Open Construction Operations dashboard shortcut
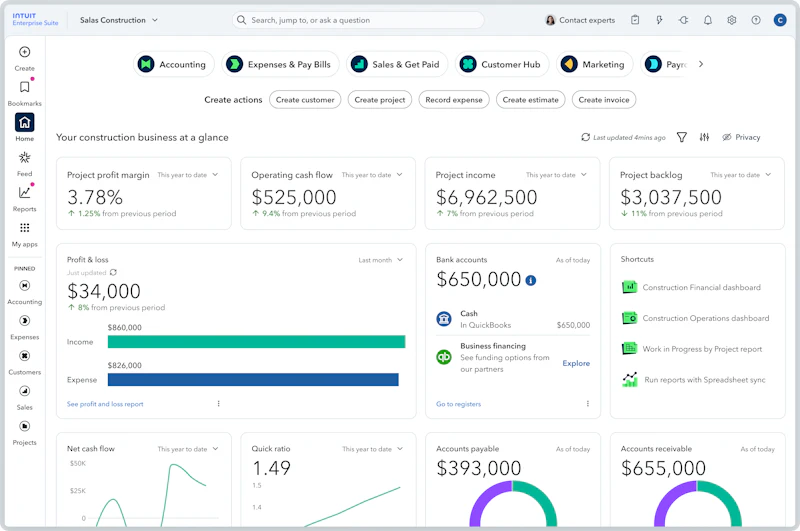The width and height of the screenshot is (800, 531). tap(695, 318)
